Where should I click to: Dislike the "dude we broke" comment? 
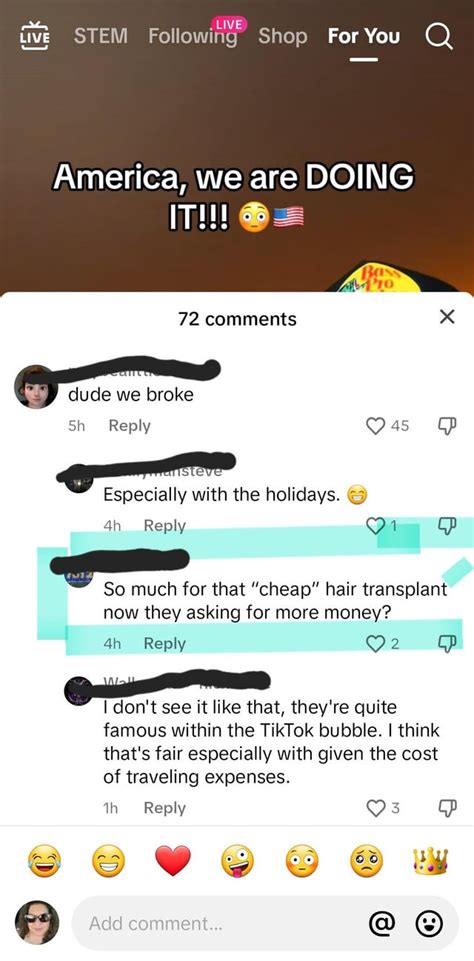coord(447,425)
